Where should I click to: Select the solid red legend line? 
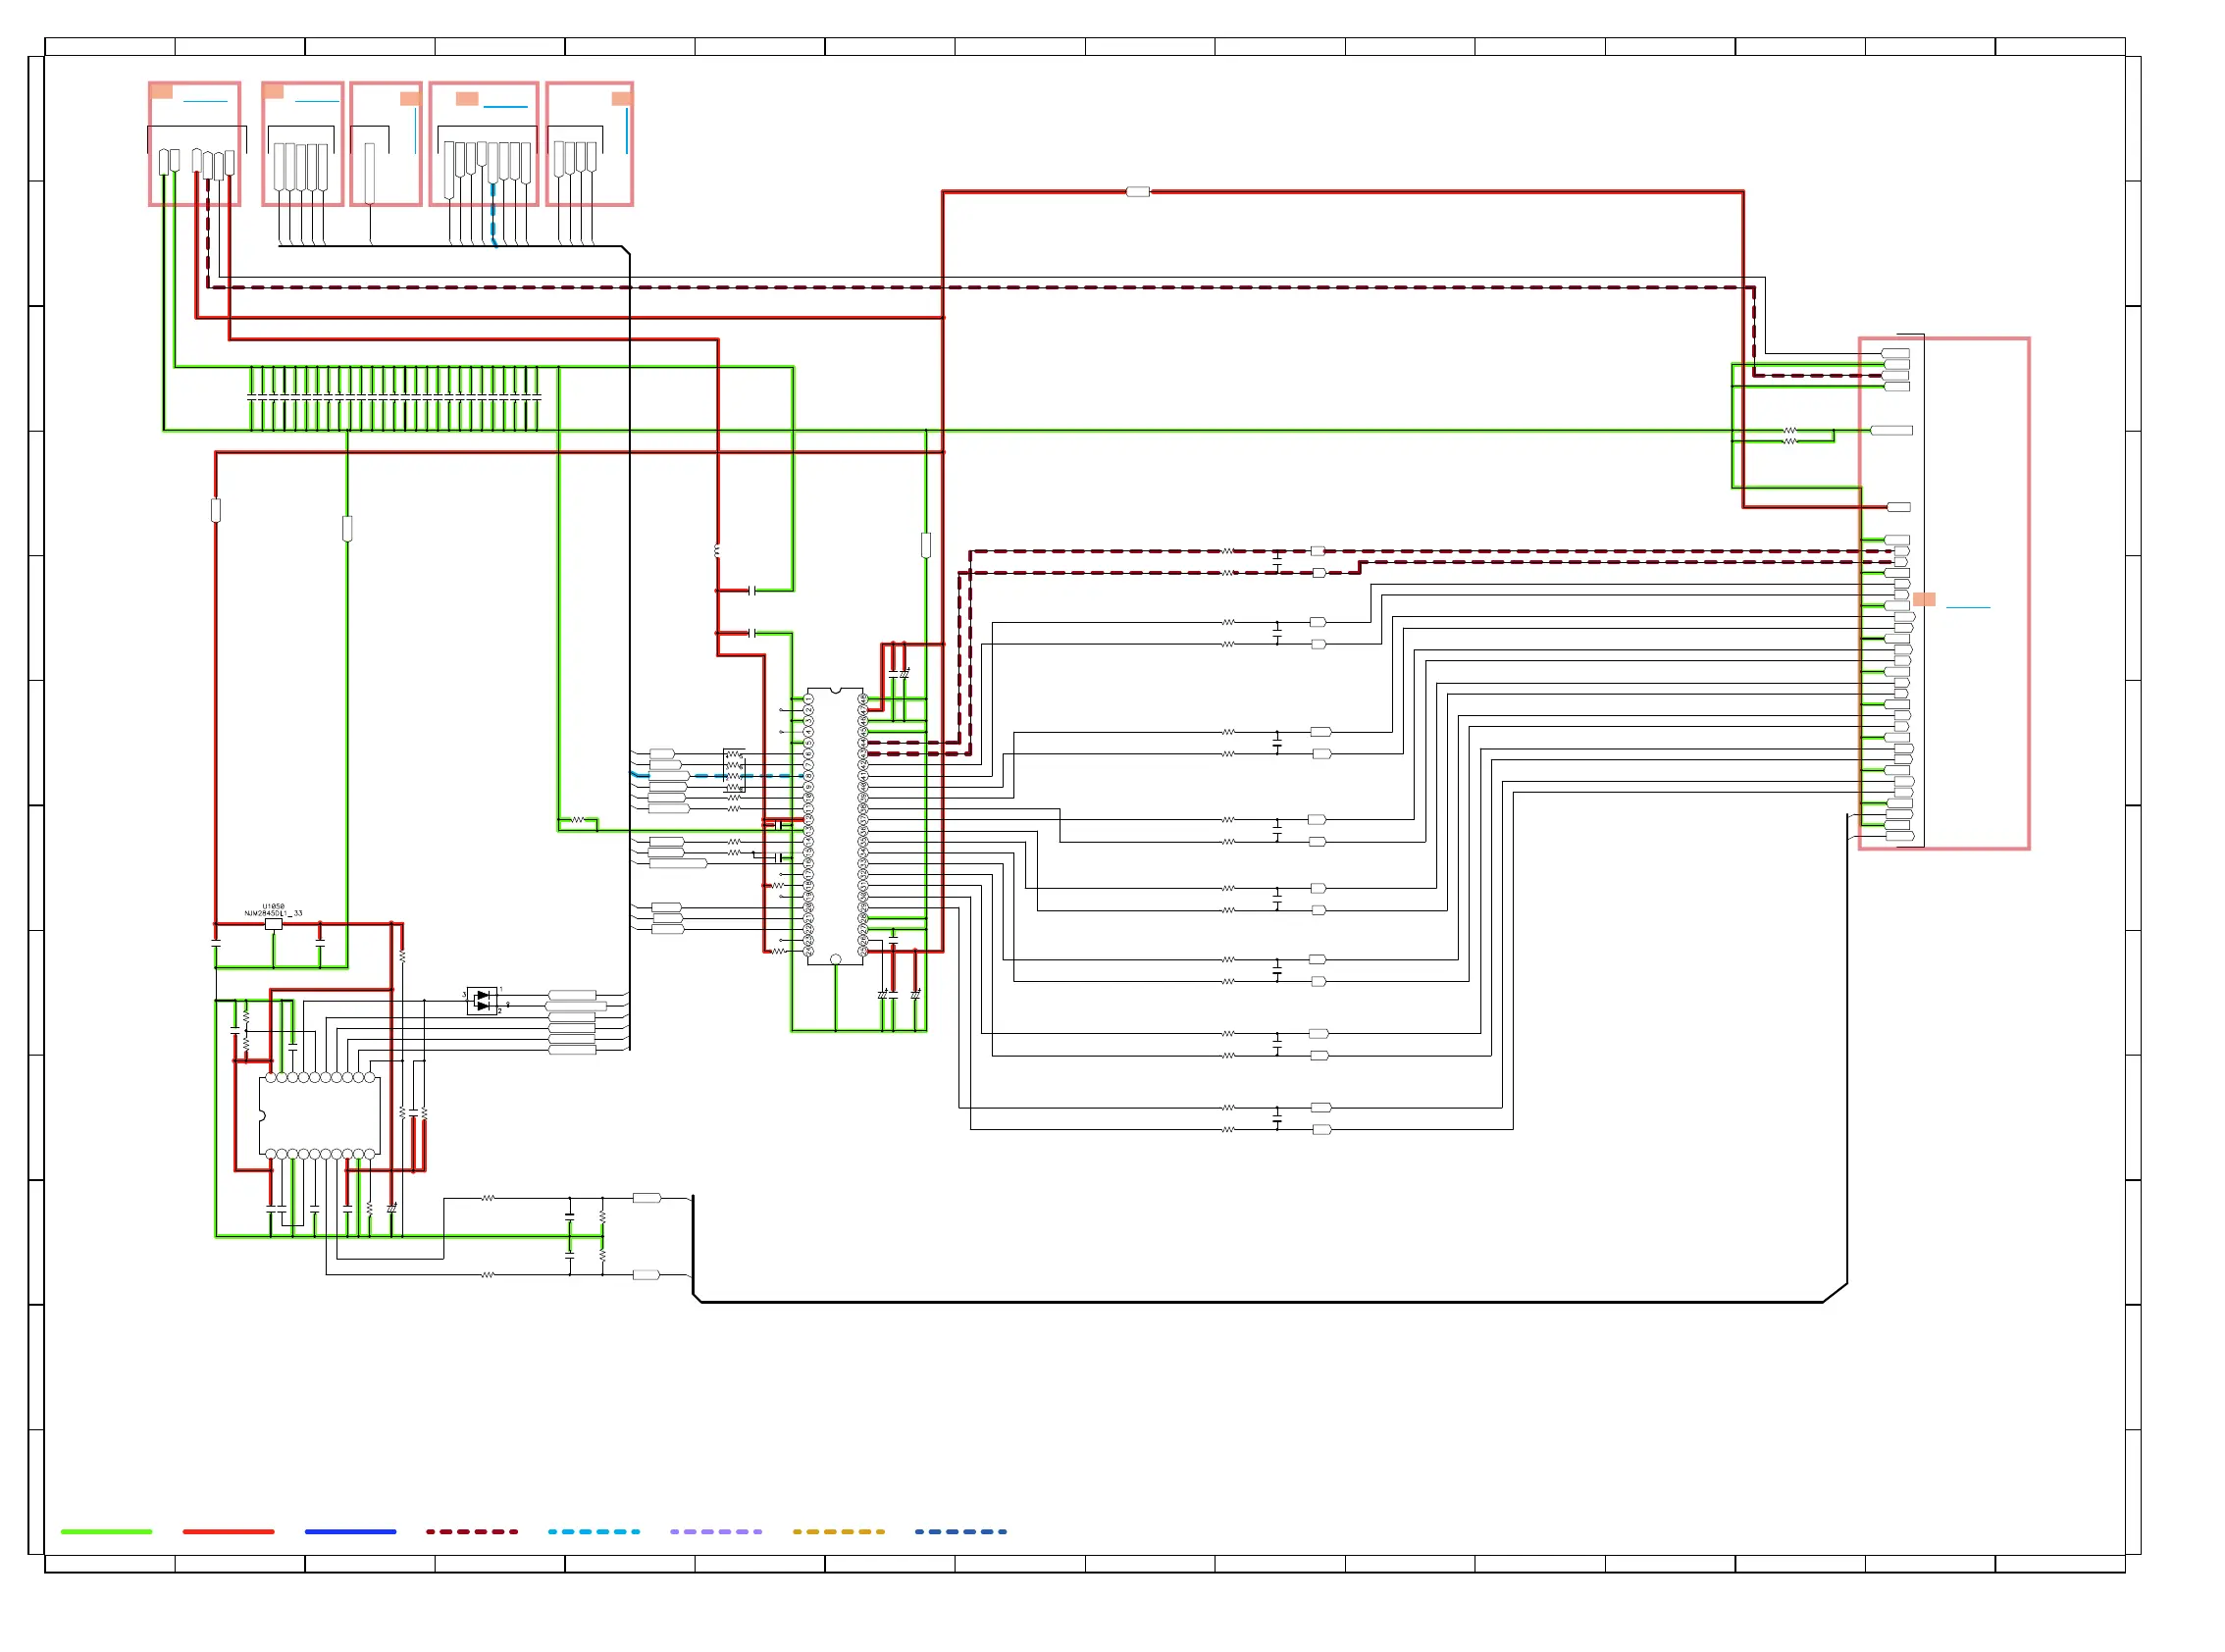point(228,1533)
